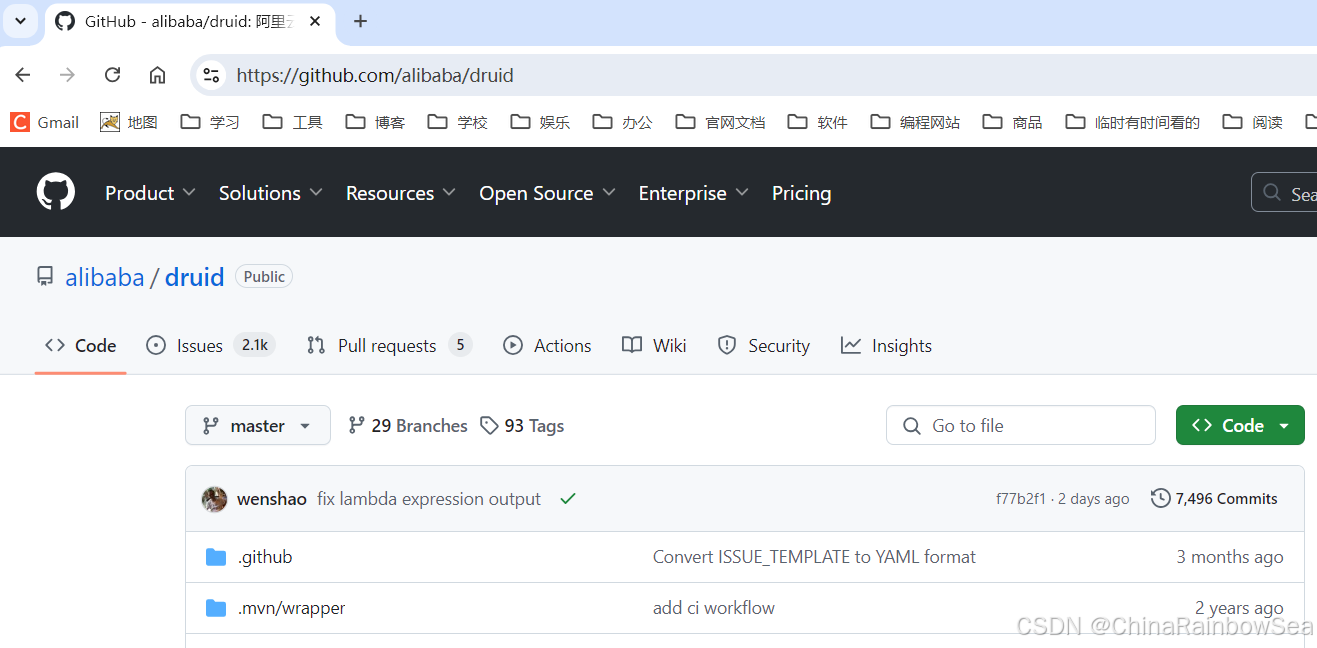Open the Wiki book icon
1317x648 pixels.
coord(631,345)
